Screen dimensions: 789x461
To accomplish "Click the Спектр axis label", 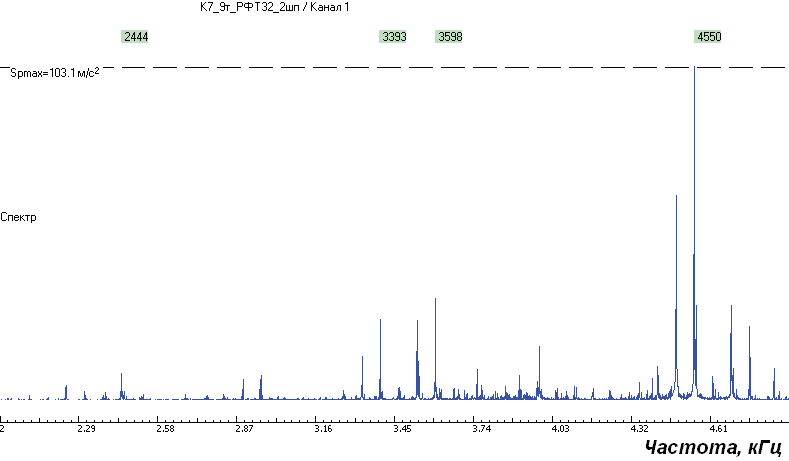I will point(18,217).
